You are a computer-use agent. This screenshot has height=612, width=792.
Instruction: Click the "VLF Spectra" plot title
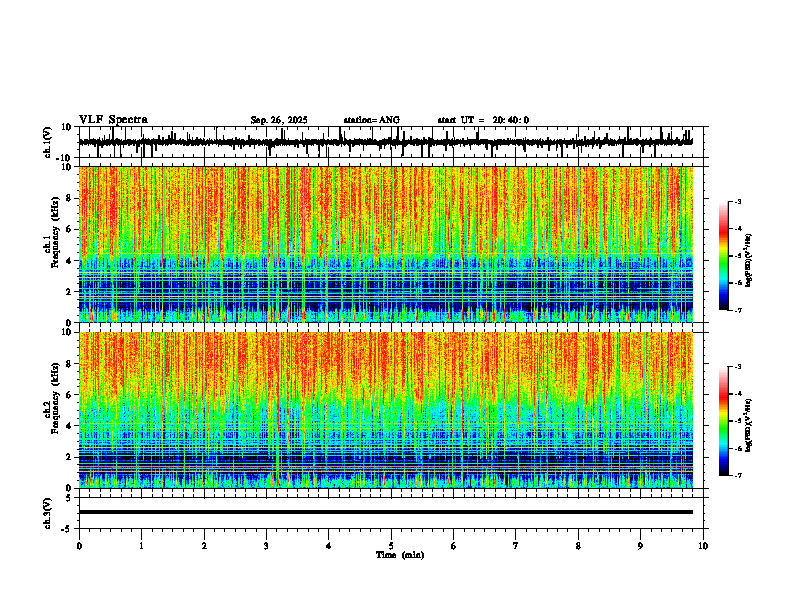(113, 120)
